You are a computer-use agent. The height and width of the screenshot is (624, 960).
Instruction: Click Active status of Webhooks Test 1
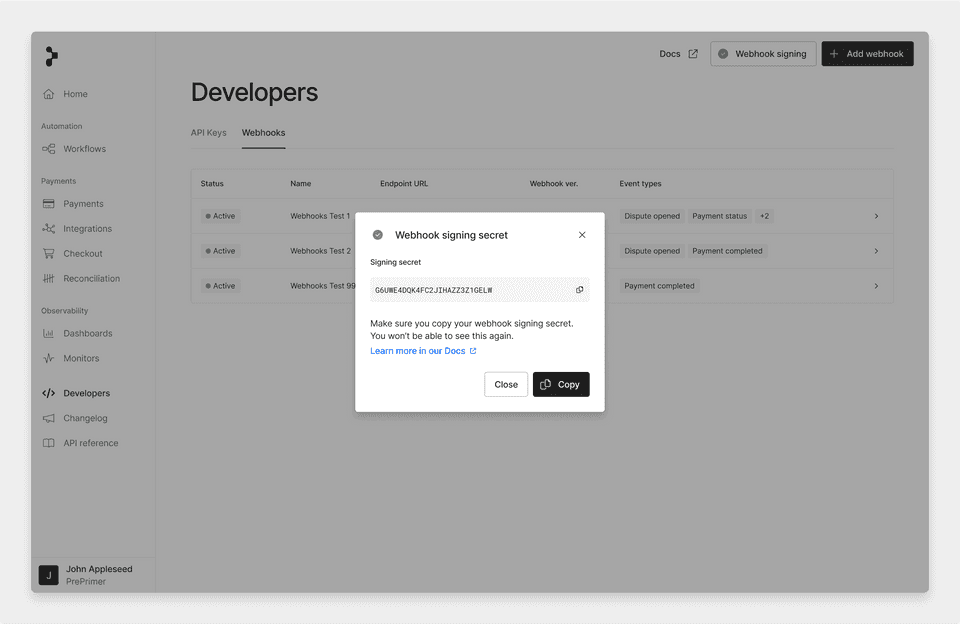point(220,216)
